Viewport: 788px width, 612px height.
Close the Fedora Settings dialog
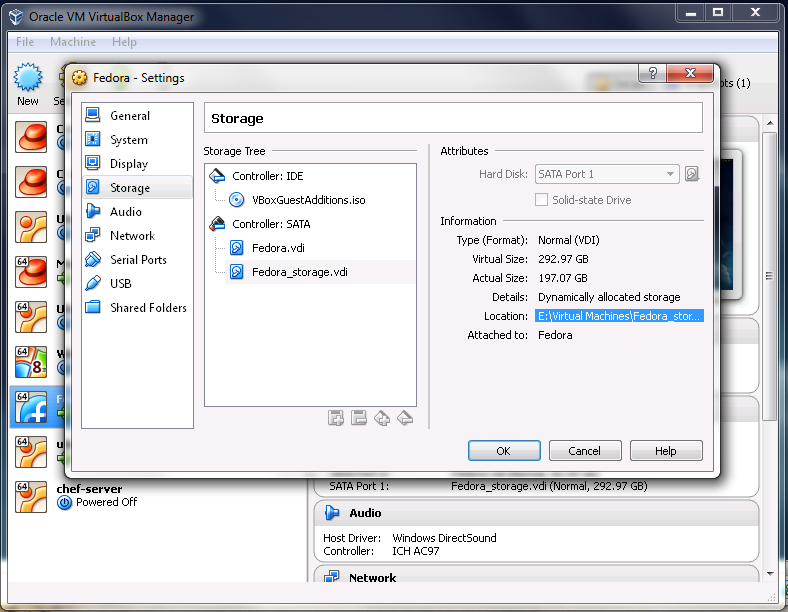tap(690, 73)
